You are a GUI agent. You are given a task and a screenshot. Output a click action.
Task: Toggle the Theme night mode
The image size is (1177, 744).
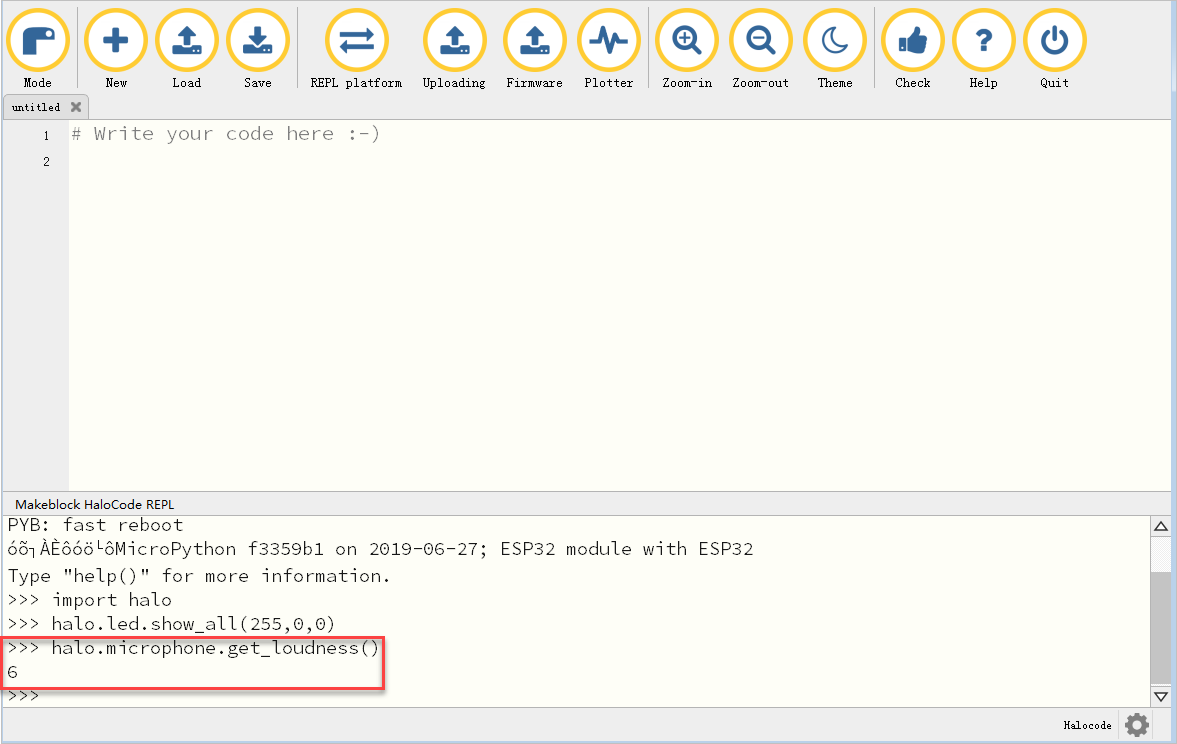pyautogui.click(x=834, y=41)
